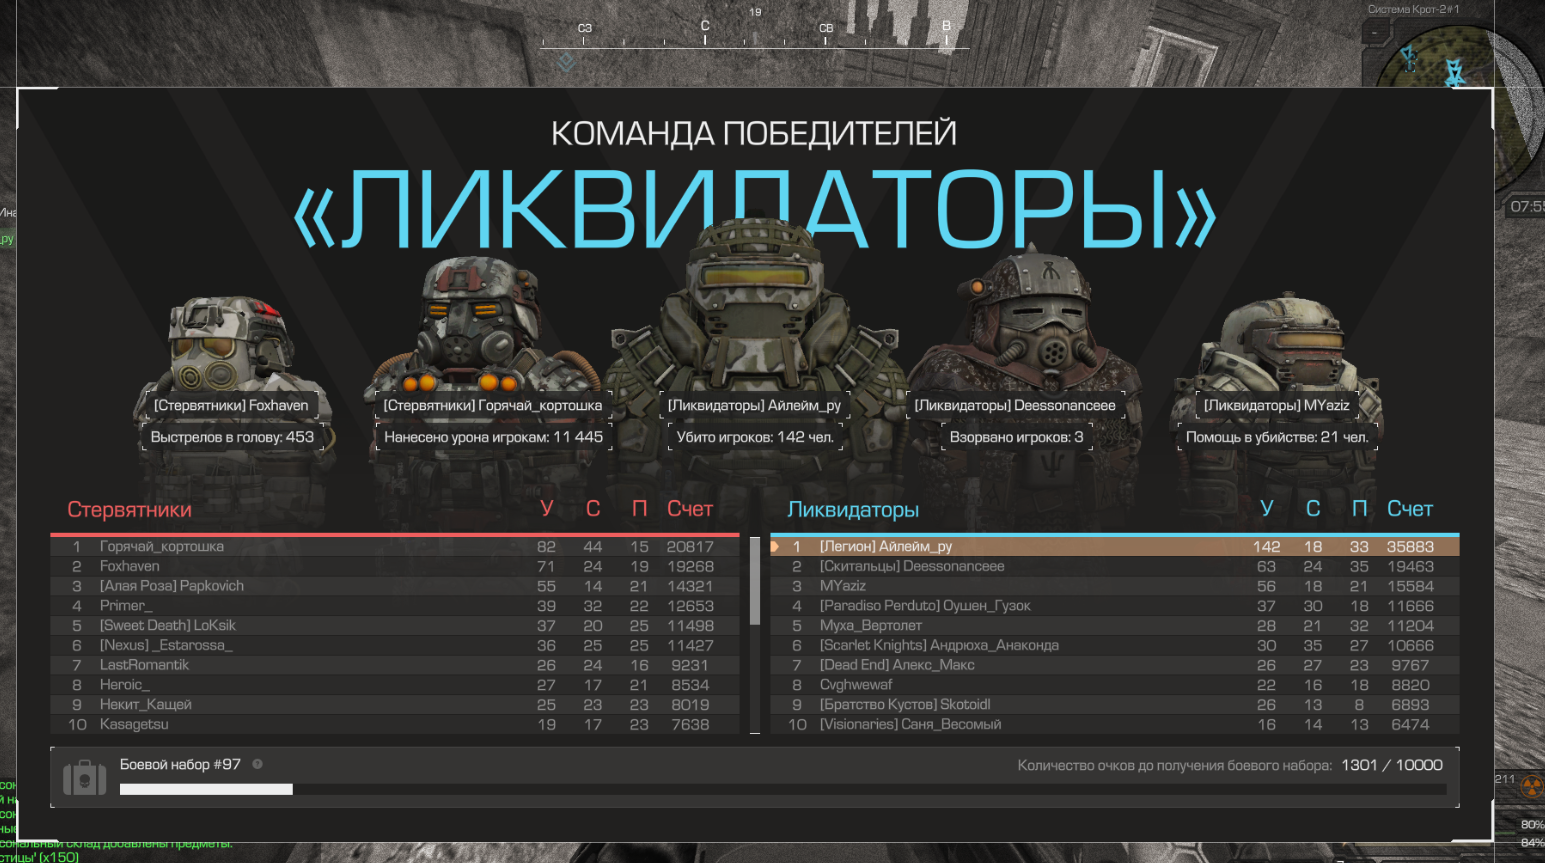1545x863 pixels.
Task: Select the [Nexus] _Estarossa_ row
Action: 395,645
